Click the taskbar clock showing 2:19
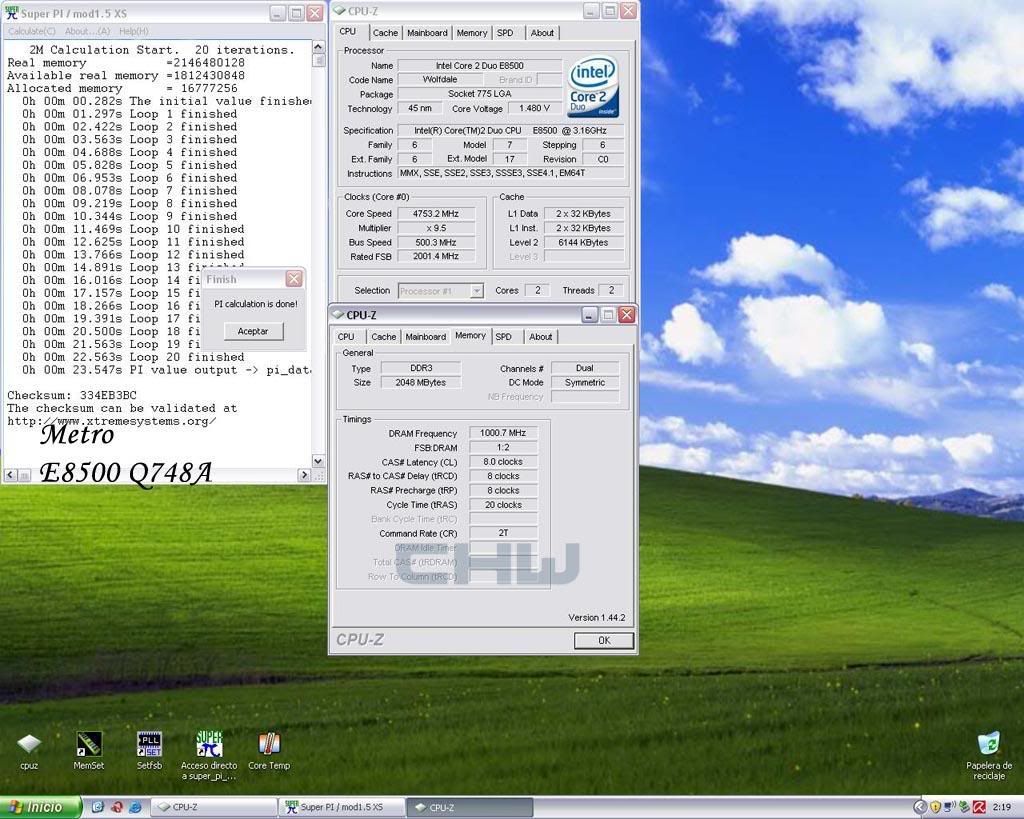This screenshot has height=819, width=1024. tap(1002, 807)
